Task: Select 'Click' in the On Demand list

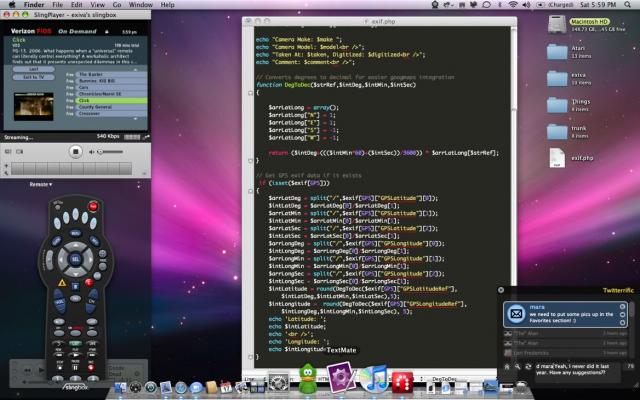Action: pos(111,100)
